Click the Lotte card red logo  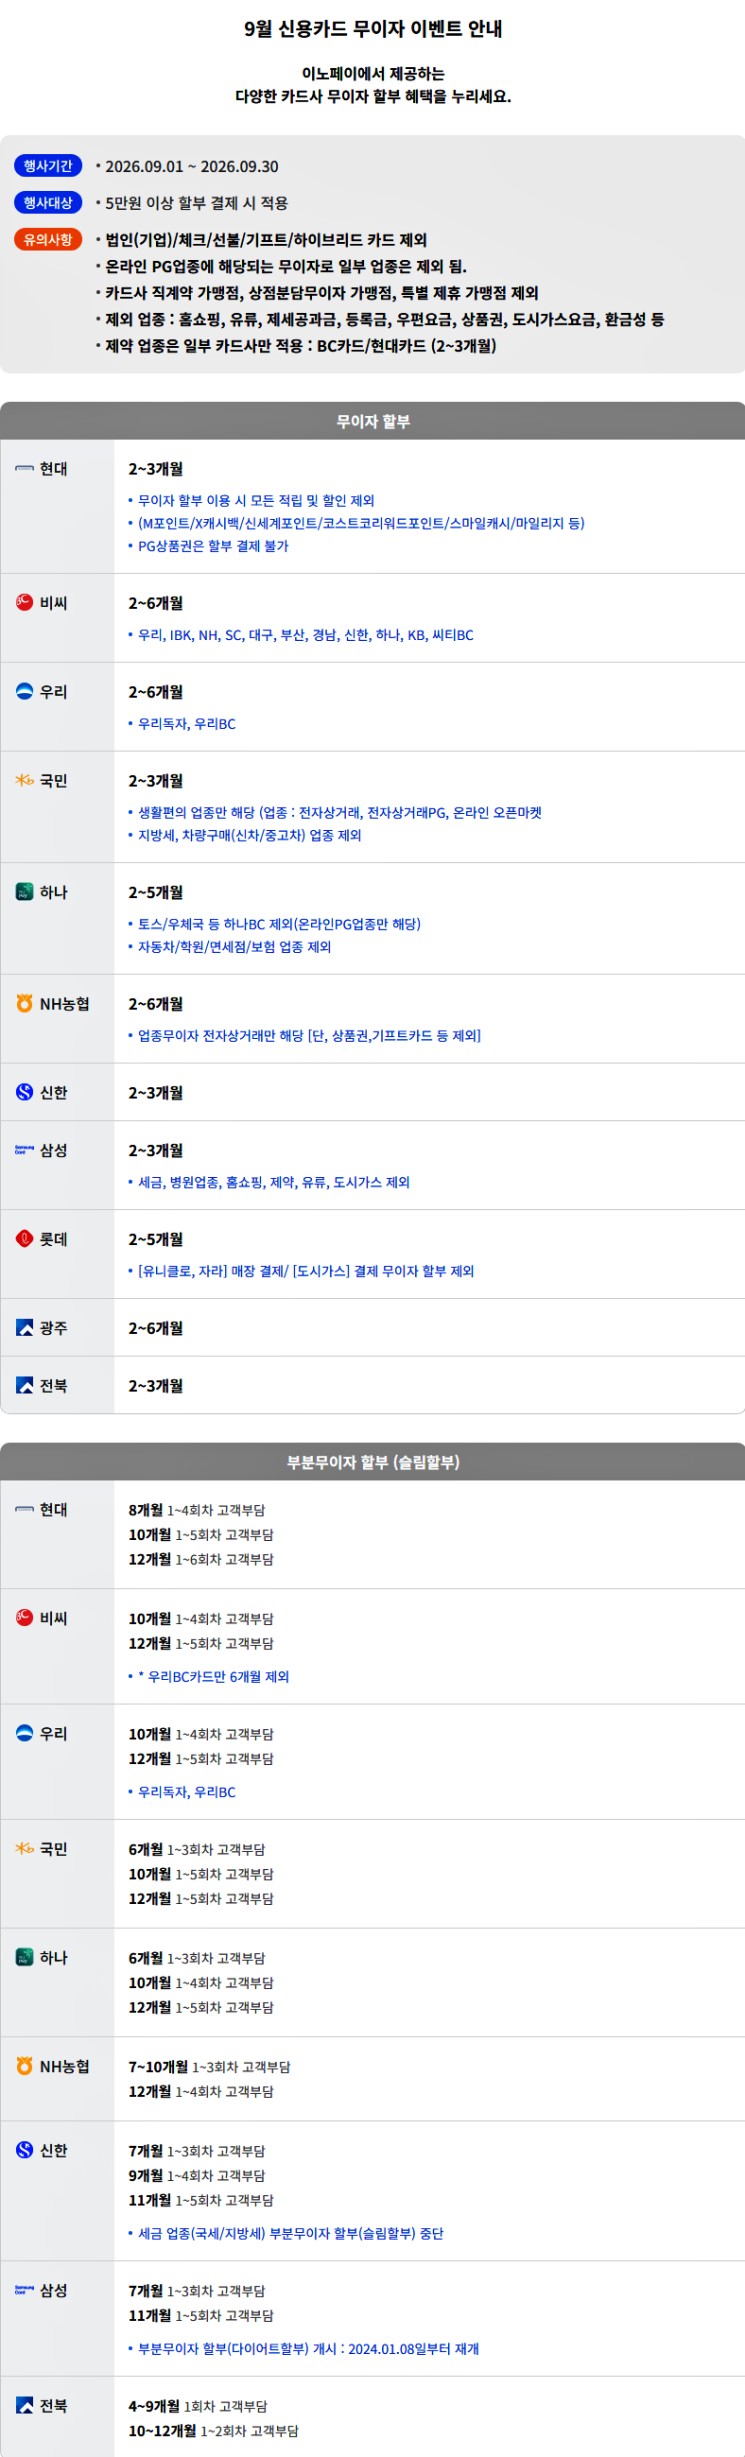(x=25, y=1238)
